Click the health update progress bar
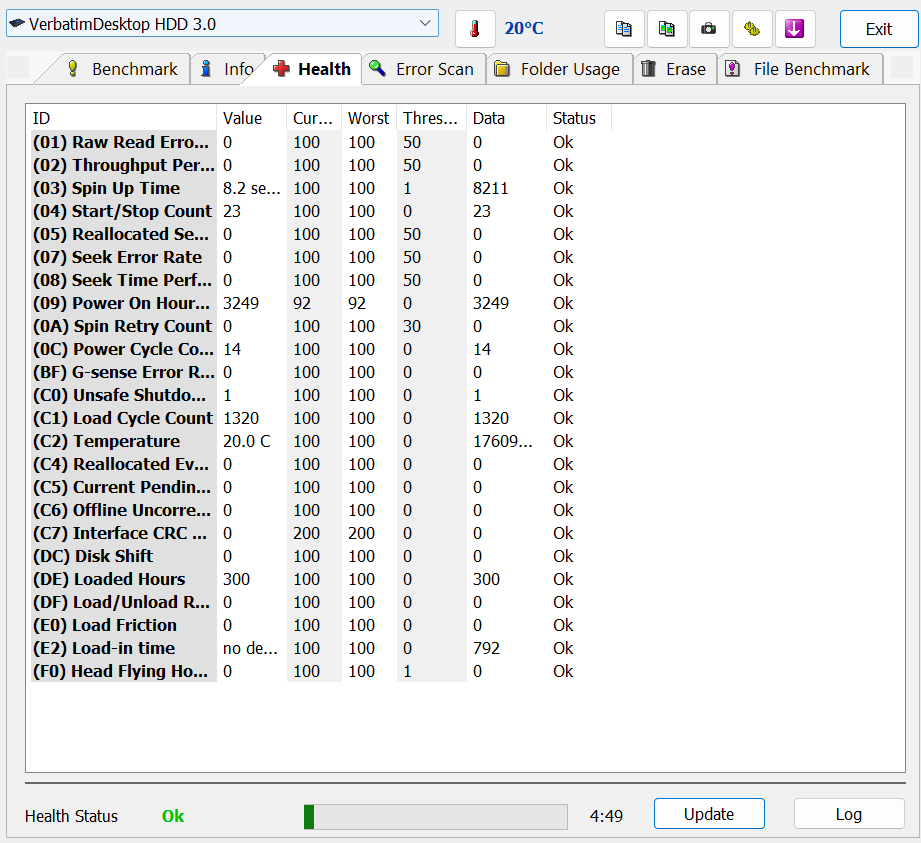The width and height of the screenshot is (921, 843). click(435, 816)
